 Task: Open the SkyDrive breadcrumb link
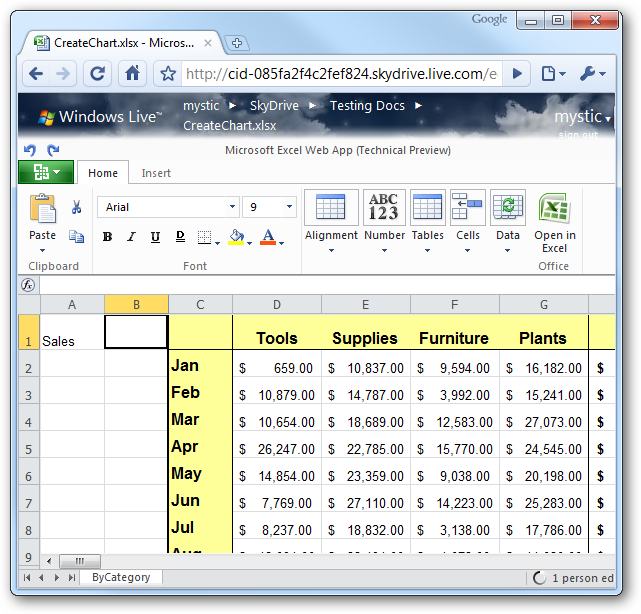[274, 106]
